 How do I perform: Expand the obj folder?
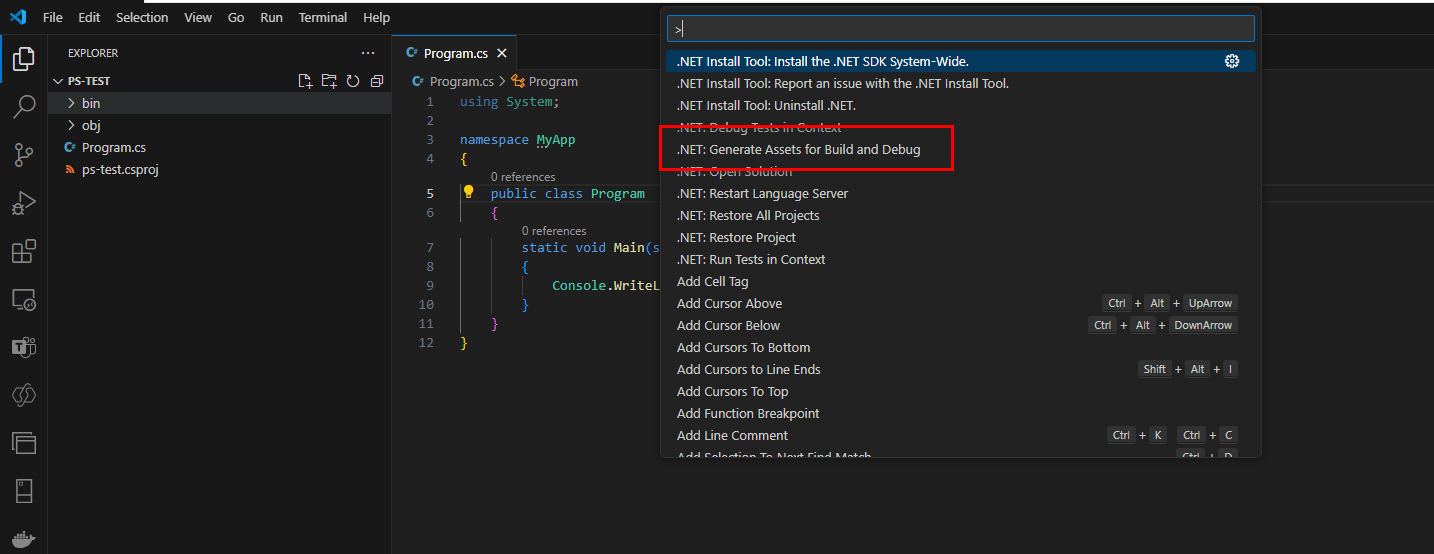(x=71, y=125)
